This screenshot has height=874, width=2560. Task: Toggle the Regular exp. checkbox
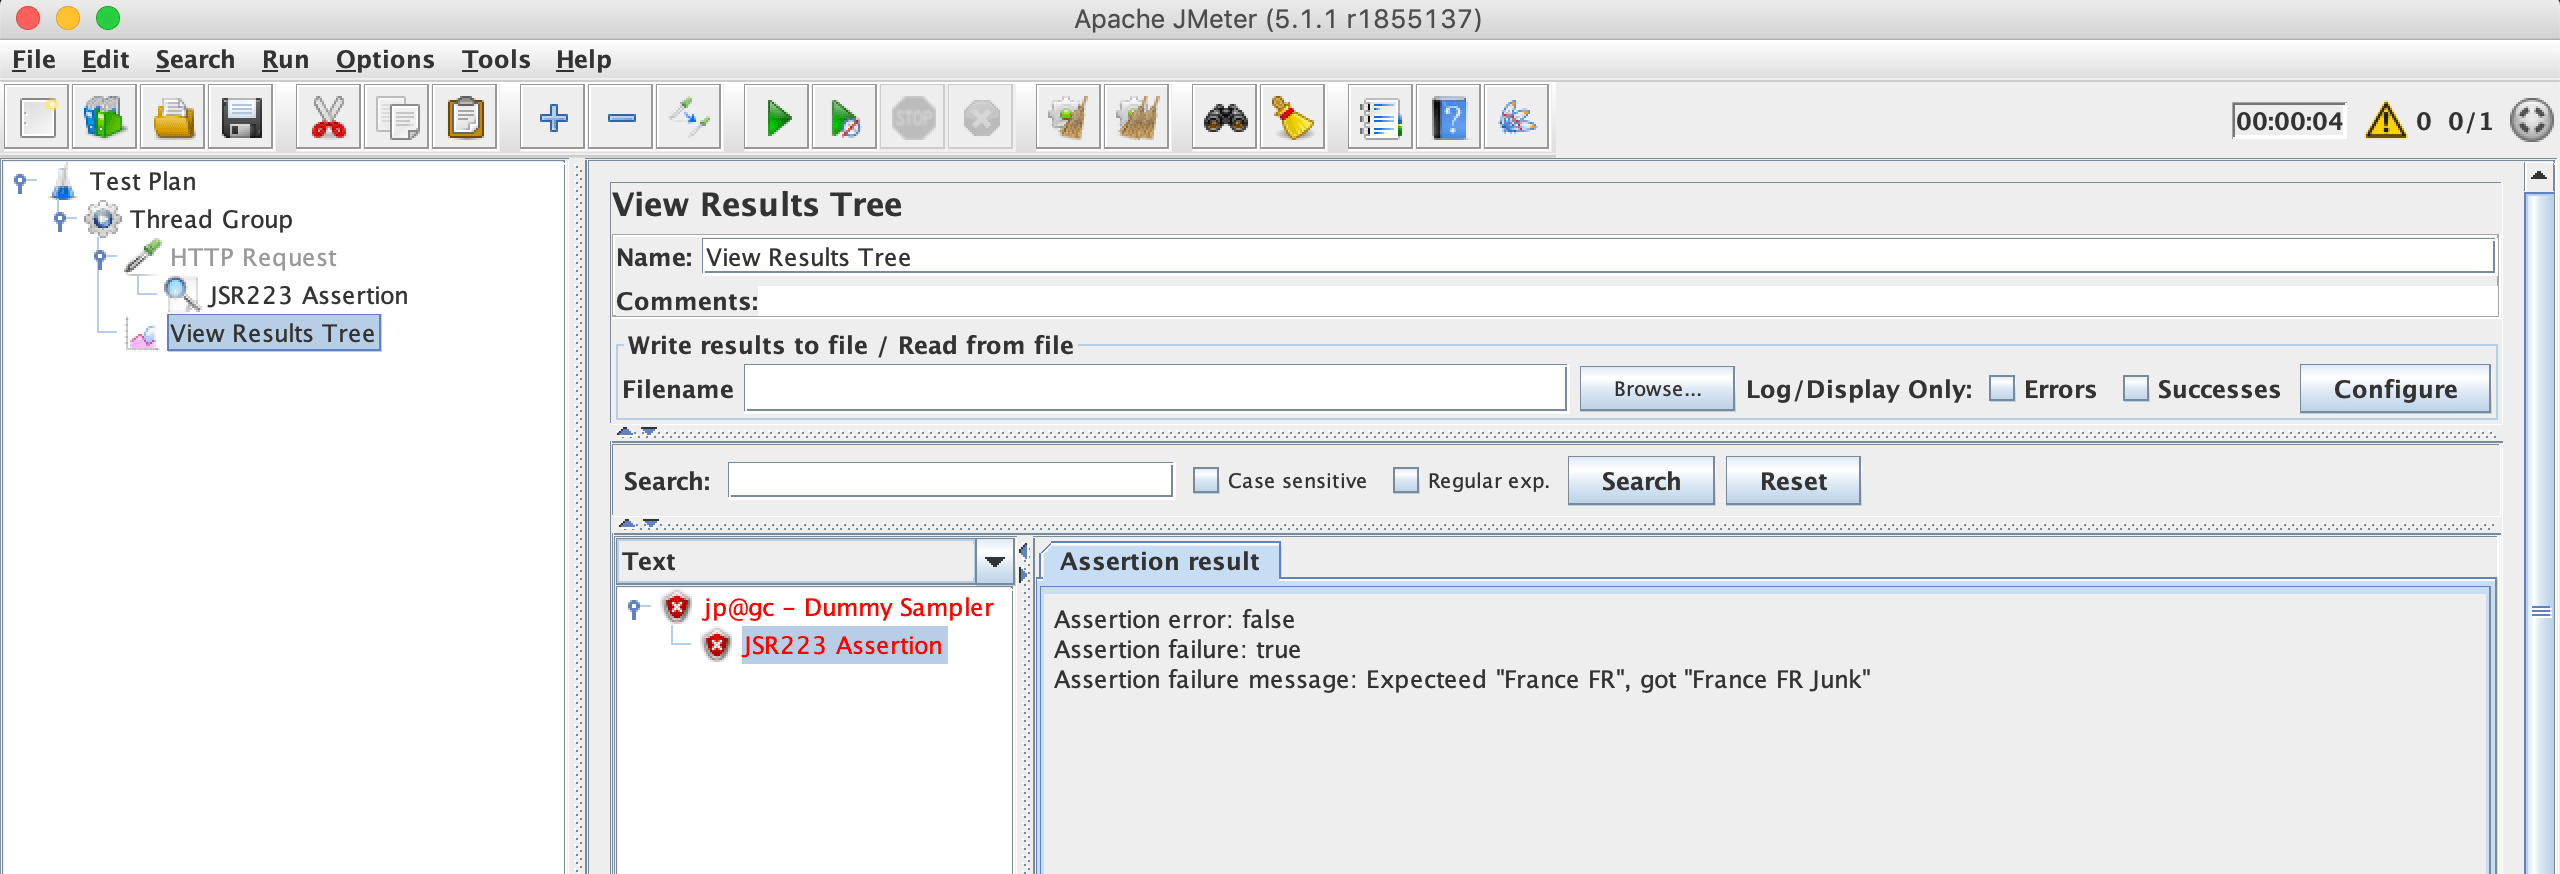1406,480
